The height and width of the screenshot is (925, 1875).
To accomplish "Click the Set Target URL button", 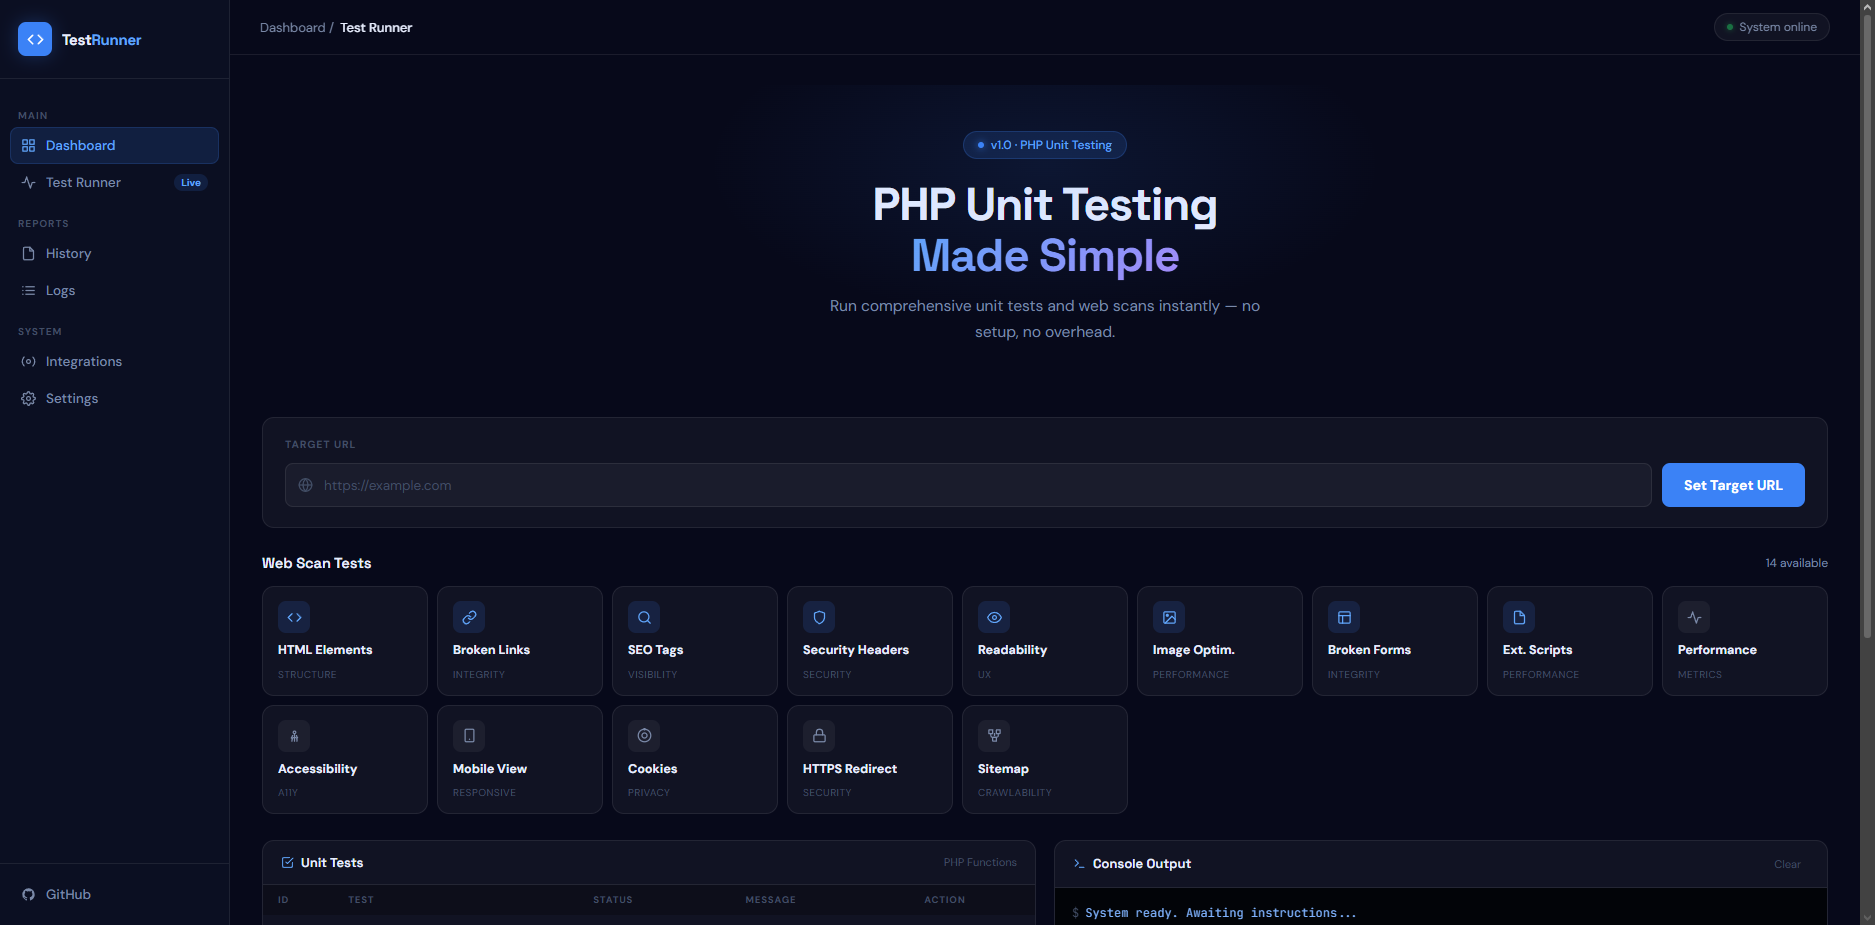I will pyautogui.click(x=1733, y=485).
